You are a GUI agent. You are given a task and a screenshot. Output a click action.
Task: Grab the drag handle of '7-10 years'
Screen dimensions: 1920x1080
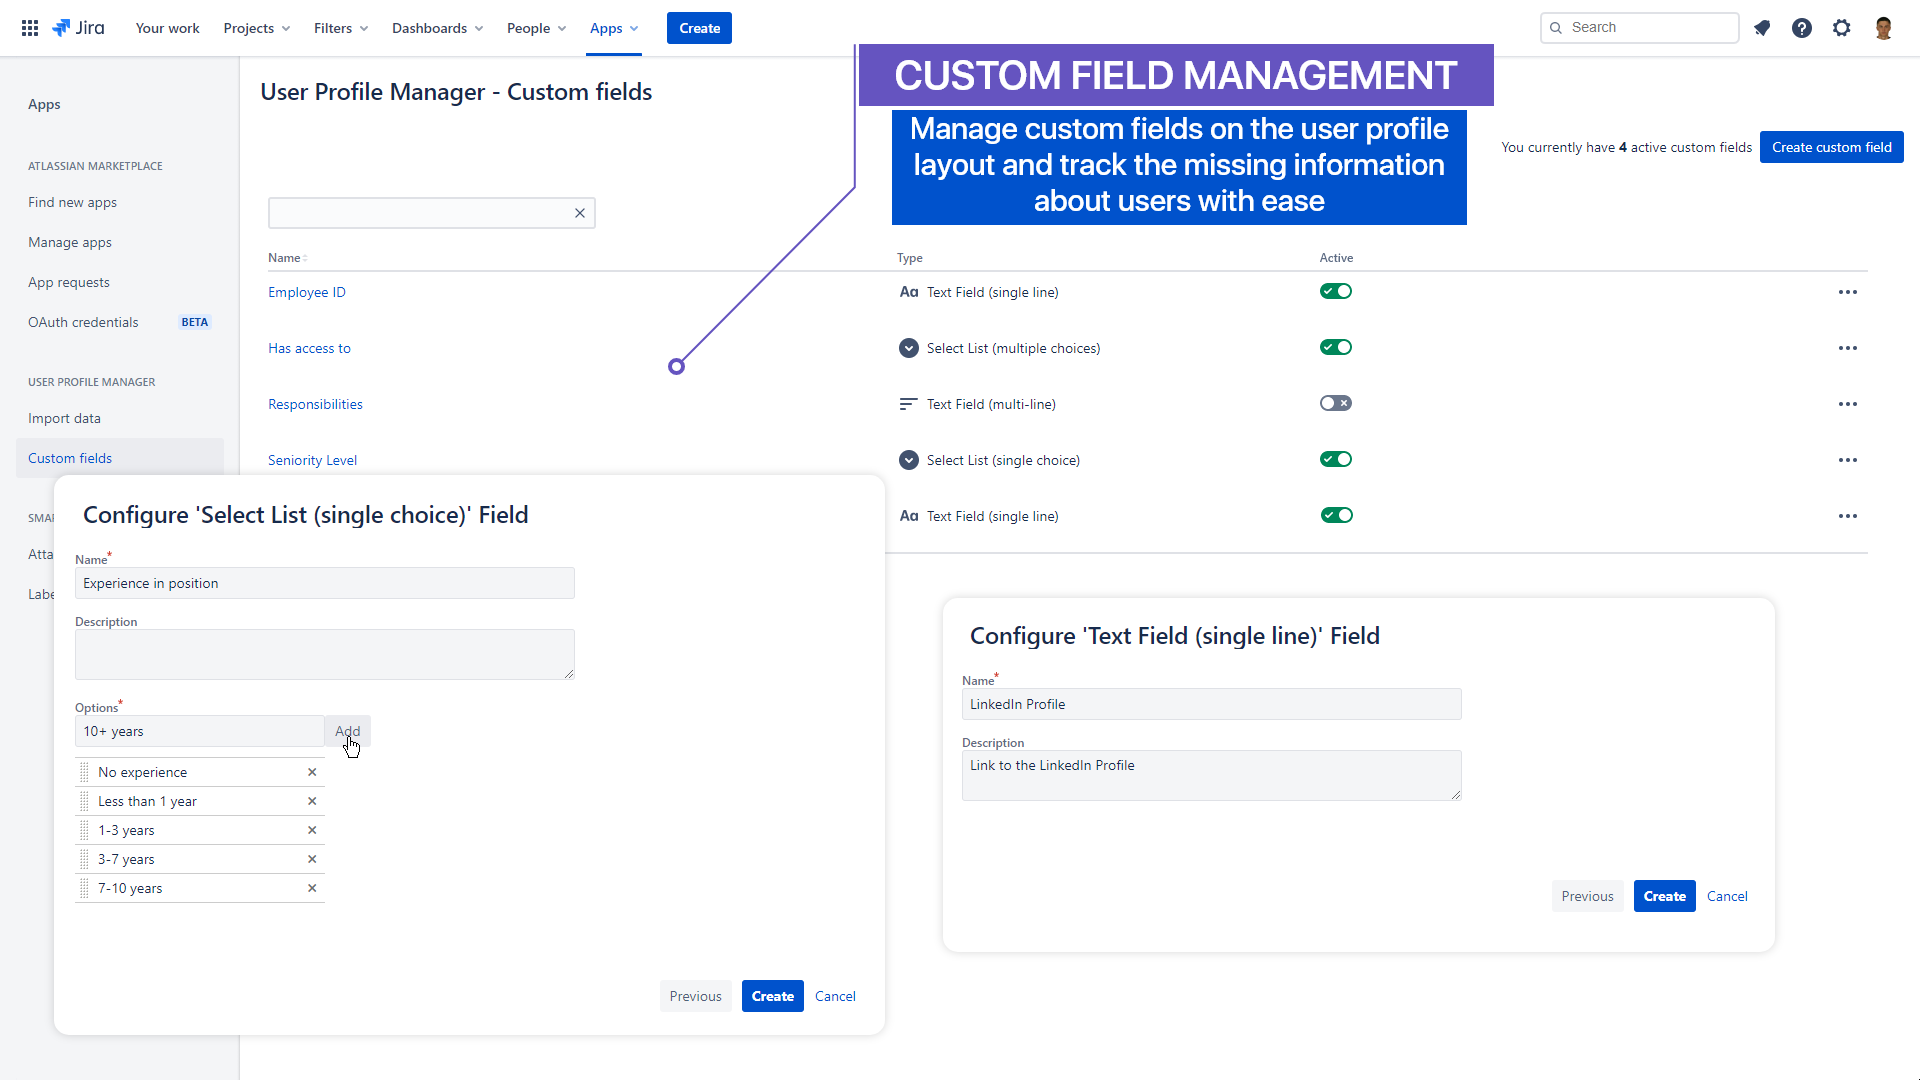[85, 888]
